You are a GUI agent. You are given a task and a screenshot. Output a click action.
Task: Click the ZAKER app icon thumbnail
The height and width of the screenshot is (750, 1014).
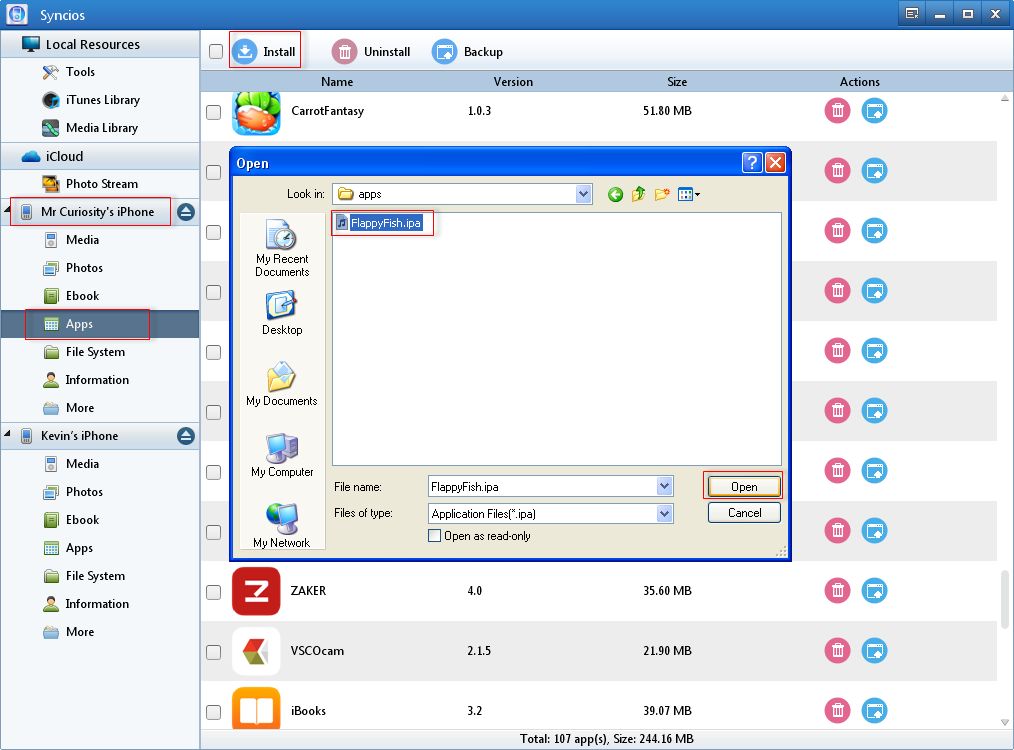[x=256, y=591]
